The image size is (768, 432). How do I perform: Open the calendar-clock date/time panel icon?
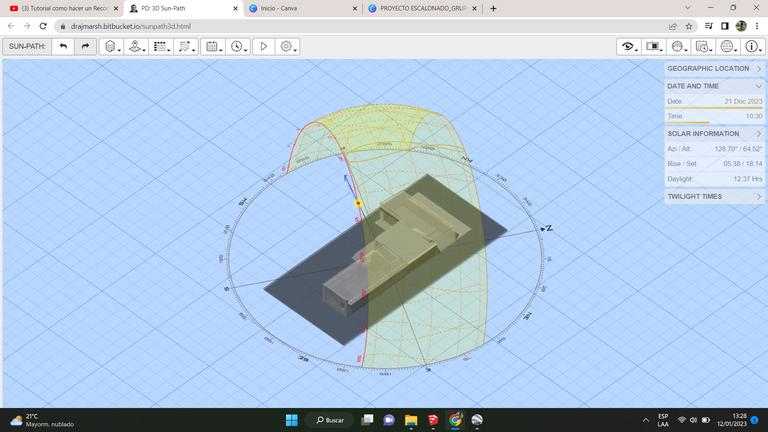(x=703, y=47)
